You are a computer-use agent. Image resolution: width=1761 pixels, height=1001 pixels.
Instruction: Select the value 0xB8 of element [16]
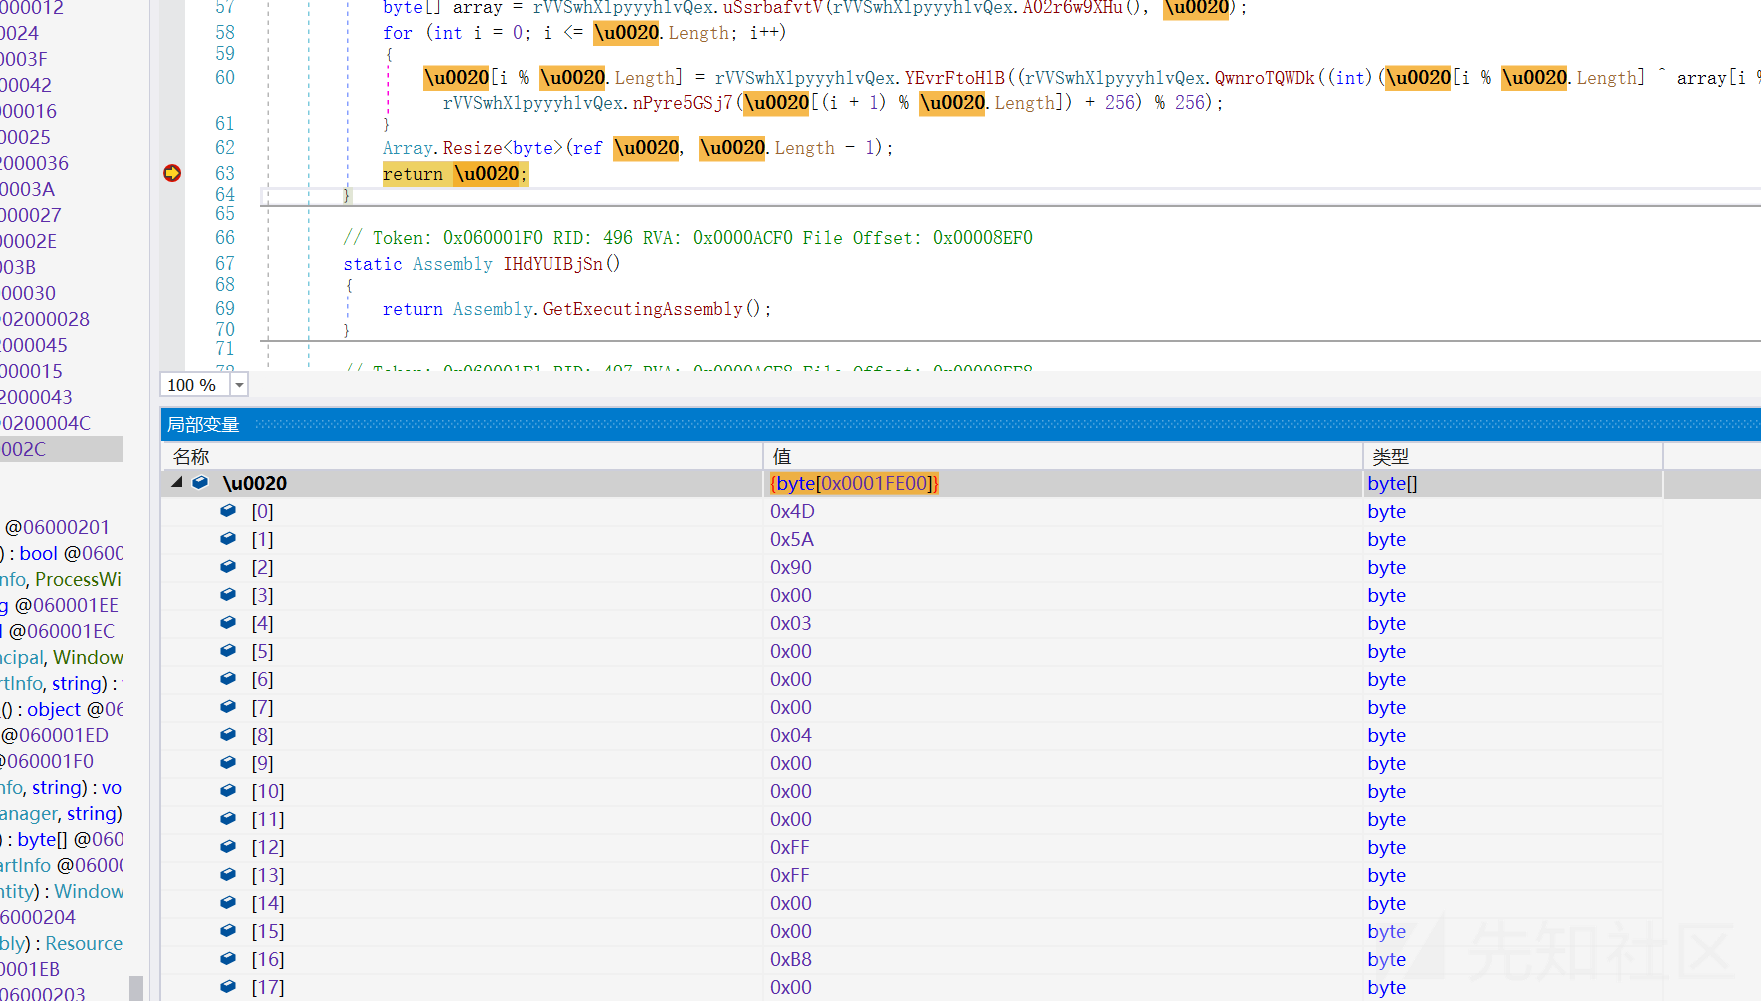click(x=791, y=959)
